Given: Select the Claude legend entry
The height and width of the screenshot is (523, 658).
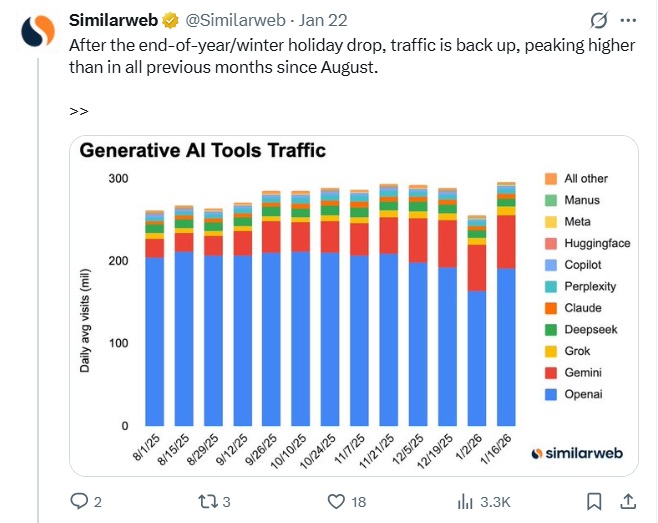Looking at the screenshot, I should [x=582, y=308].
